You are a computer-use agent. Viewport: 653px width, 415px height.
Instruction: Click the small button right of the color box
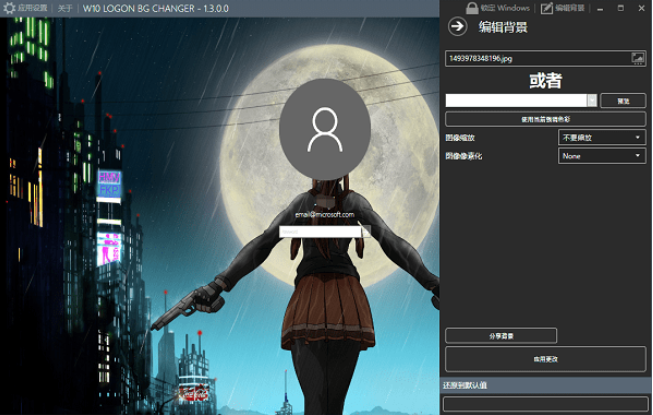tap(623, 101)
